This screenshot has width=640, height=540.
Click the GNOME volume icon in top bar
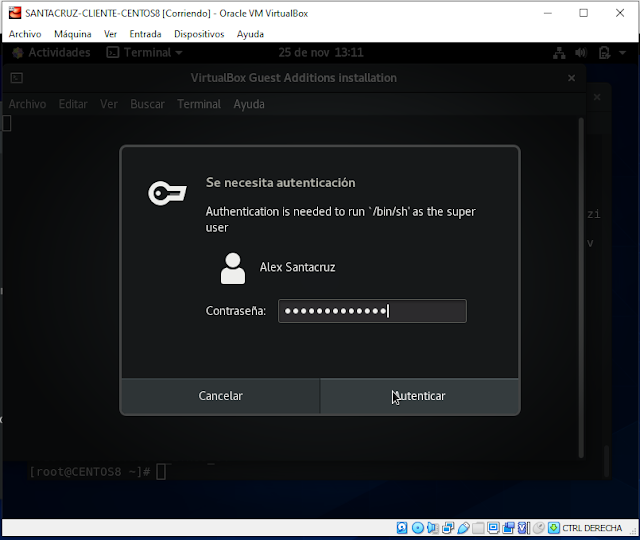581,53
